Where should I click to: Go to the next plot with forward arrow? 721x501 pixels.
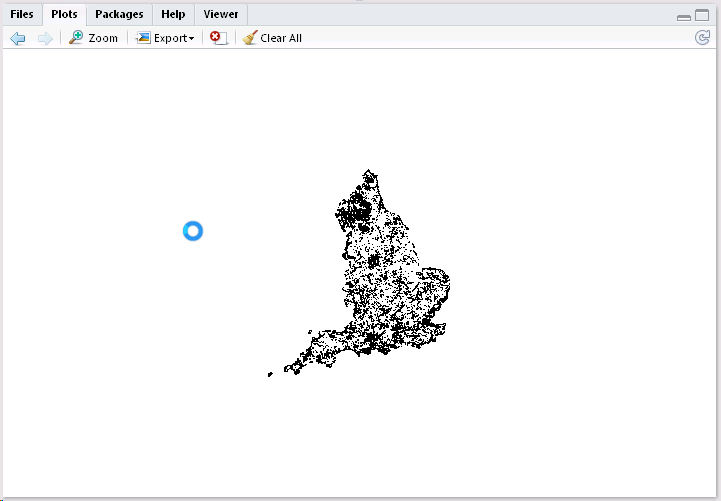point(45,38)
